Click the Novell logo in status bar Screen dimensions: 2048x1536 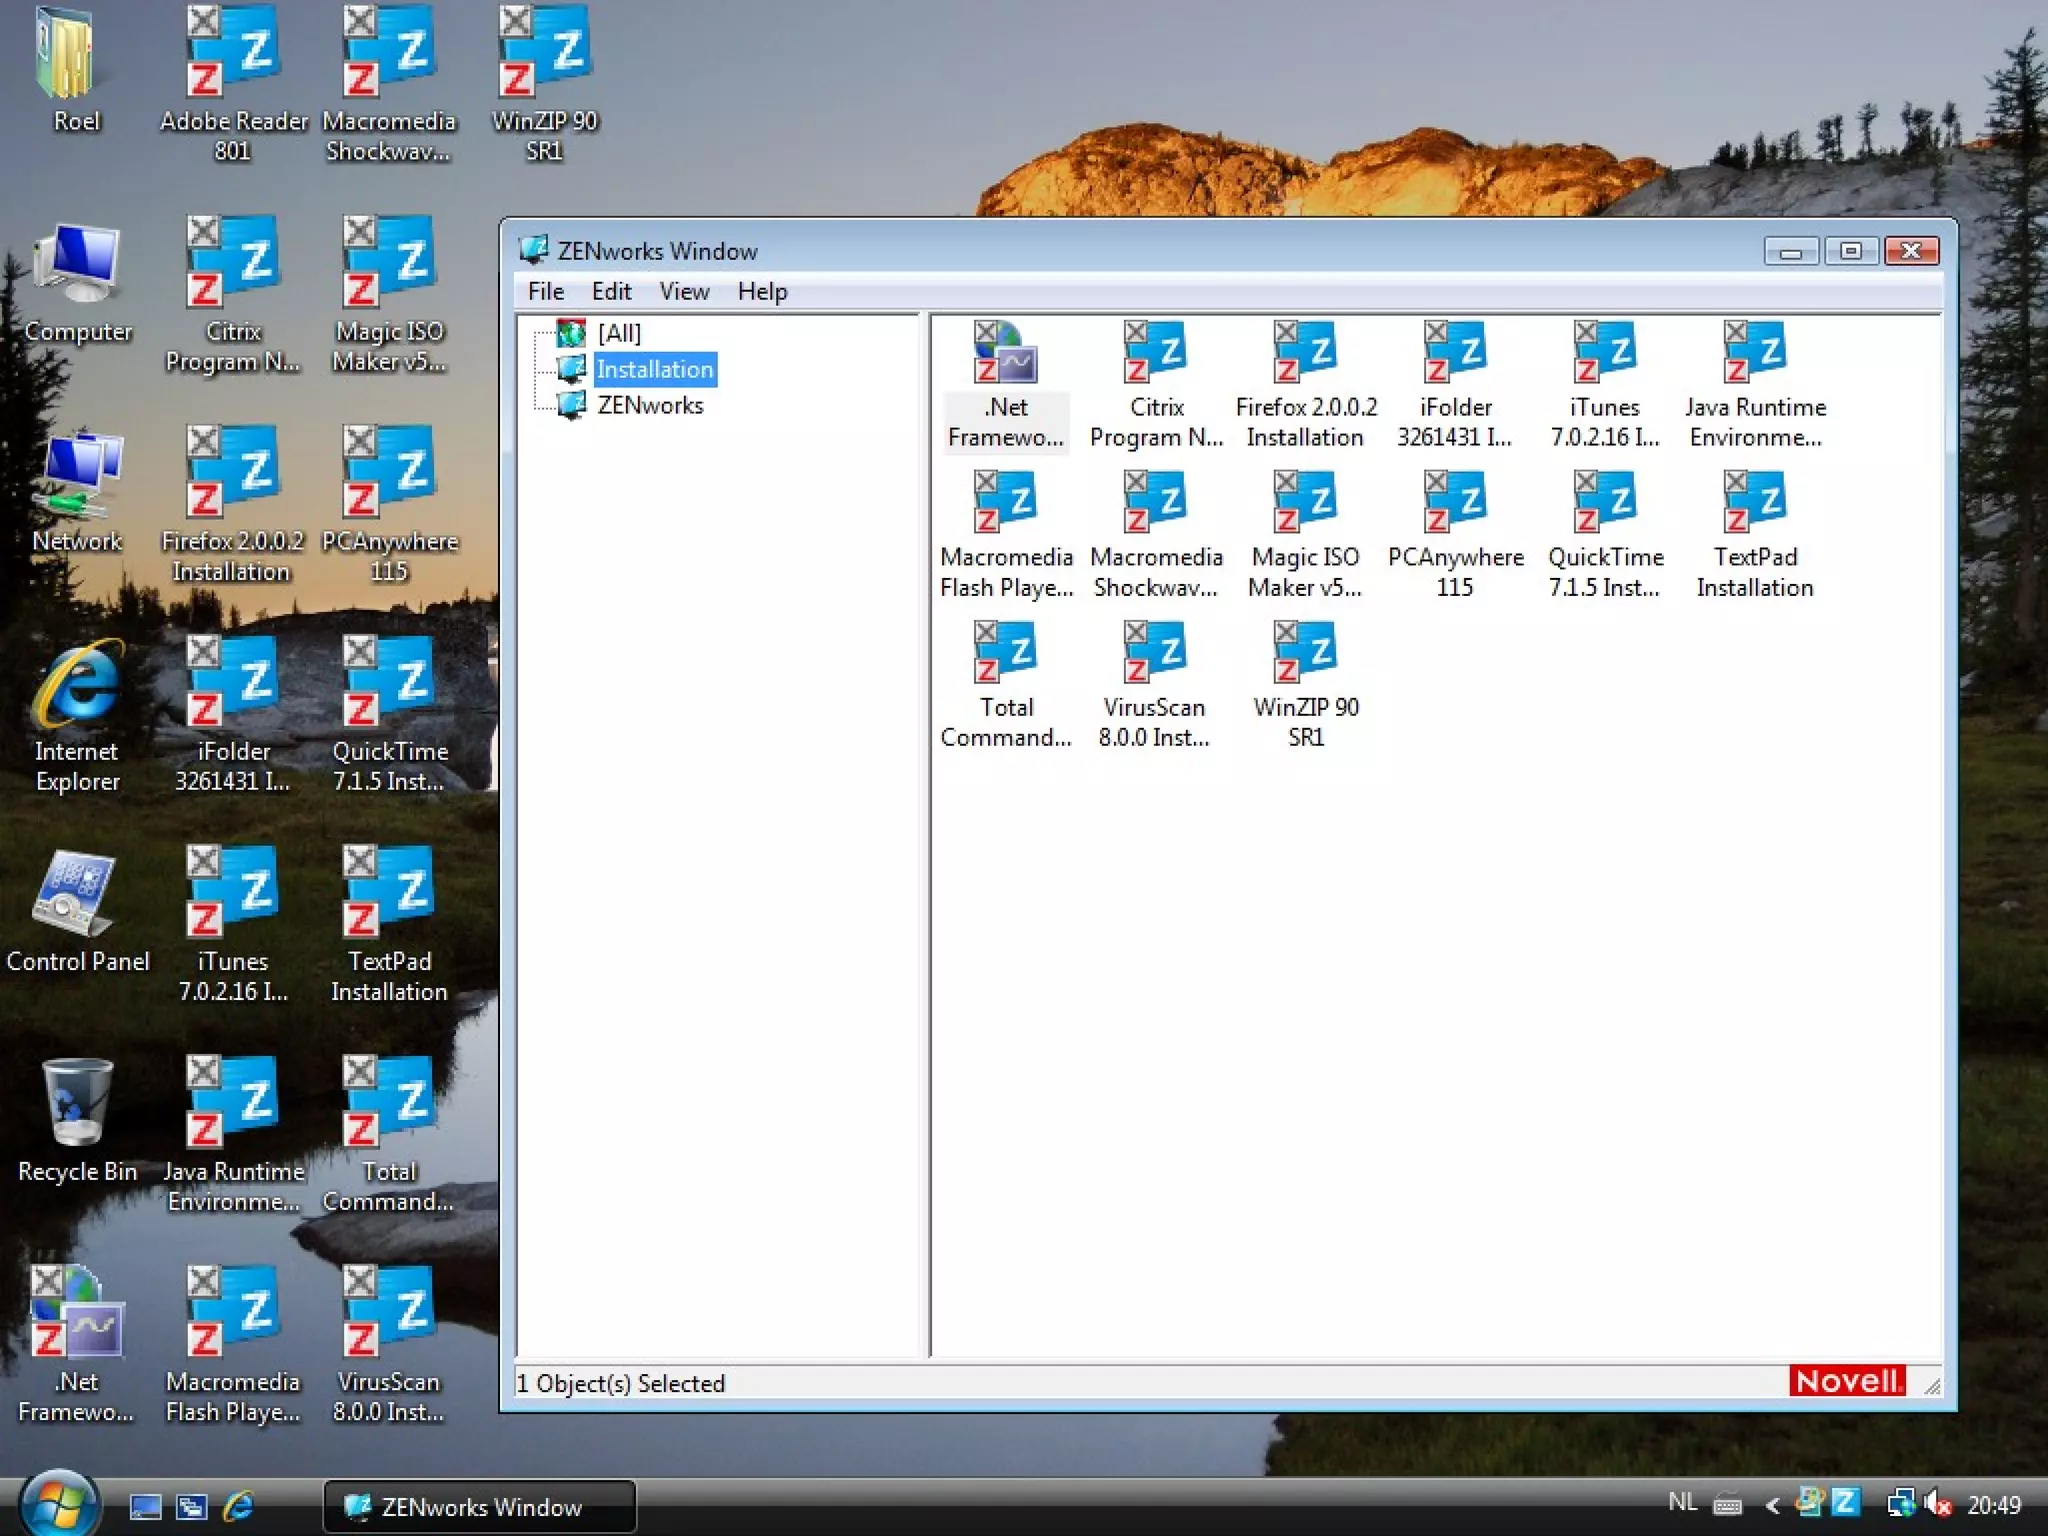1847,1381
